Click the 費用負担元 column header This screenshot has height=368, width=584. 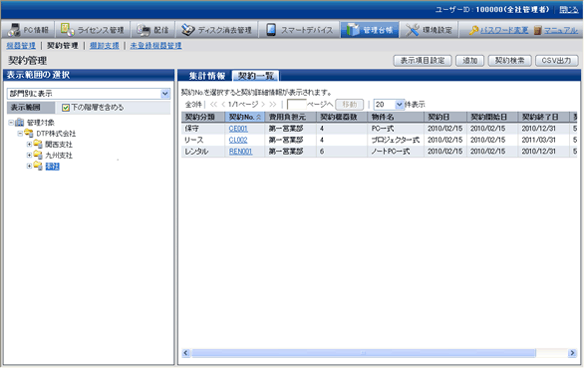290,117
